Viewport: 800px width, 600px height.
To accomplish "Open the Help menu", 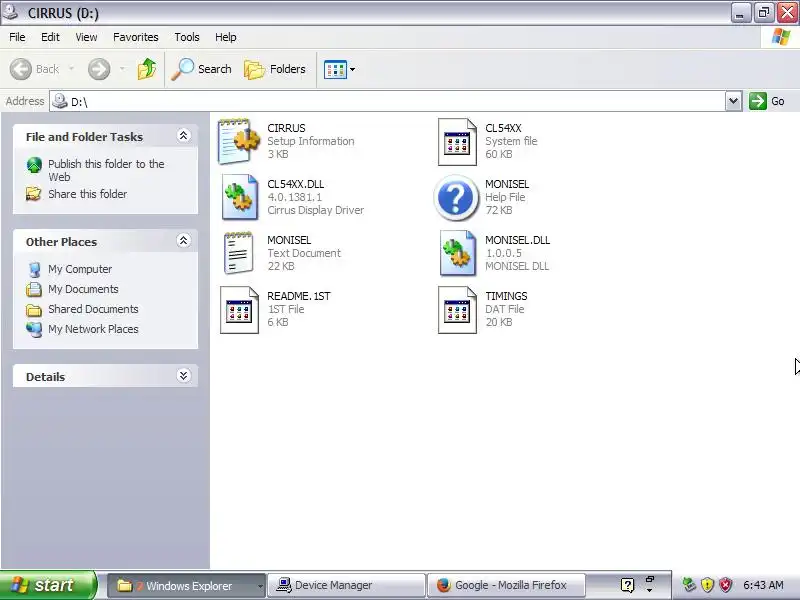I will click(x=226, y=37).
